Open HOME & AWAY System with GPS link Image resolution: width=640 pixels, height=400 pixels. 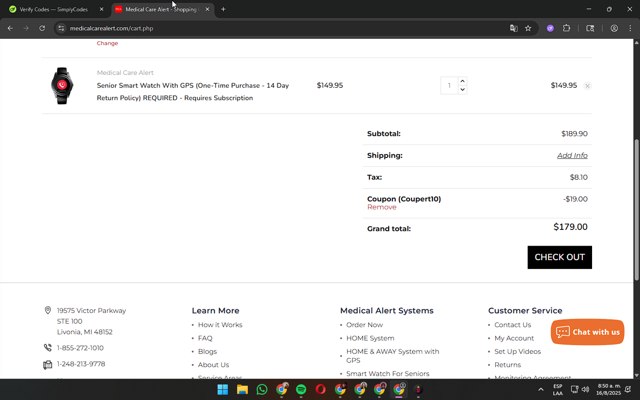(x=393, y=356)
